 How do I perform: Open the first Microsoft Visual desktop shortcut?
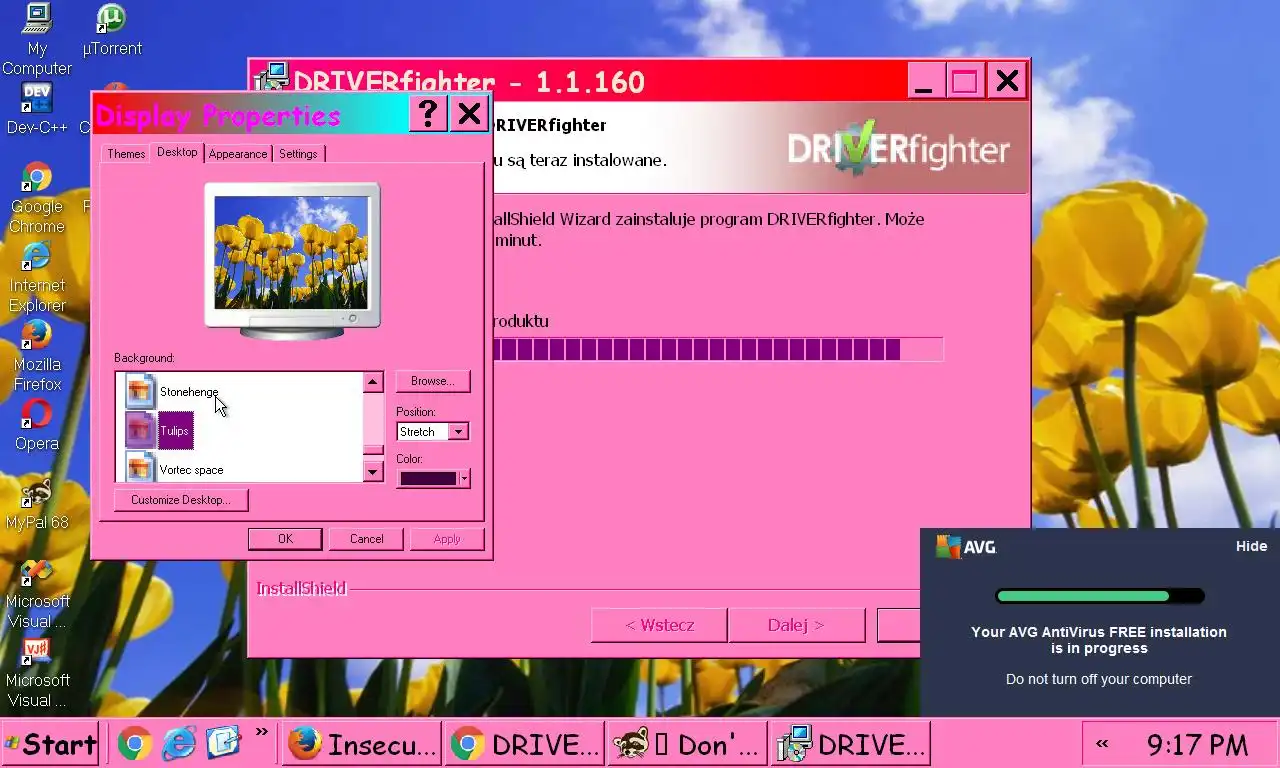(x=37, y=593)
